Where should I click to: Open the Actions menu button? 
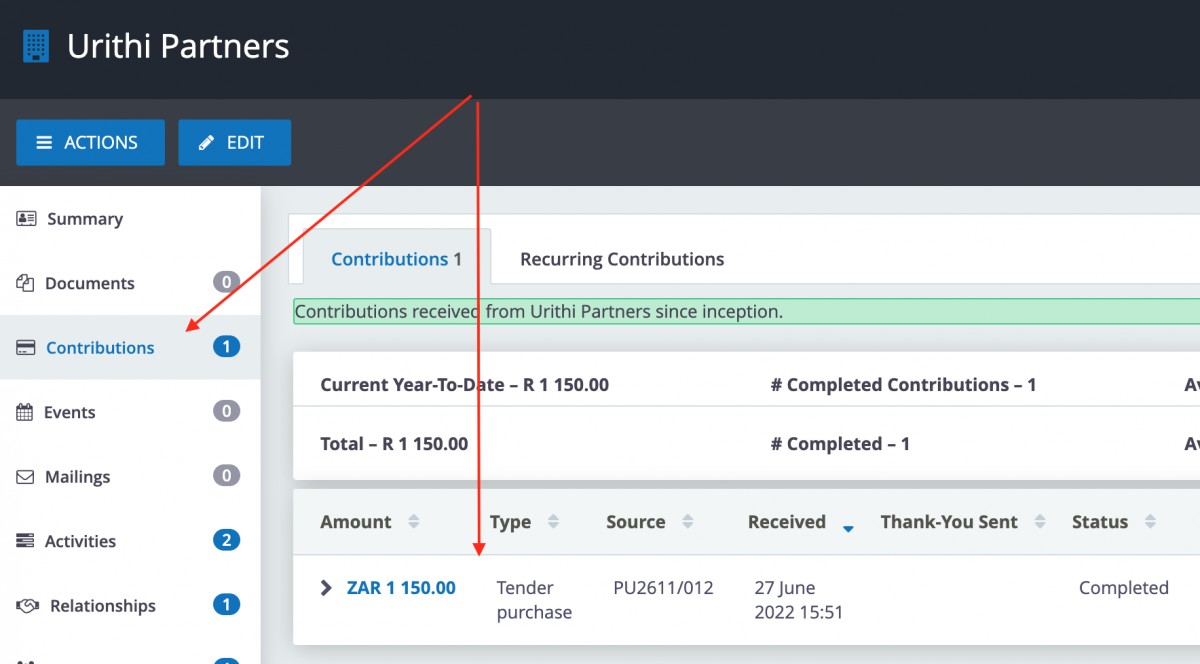pyautogui.click(x=90, y=142)
